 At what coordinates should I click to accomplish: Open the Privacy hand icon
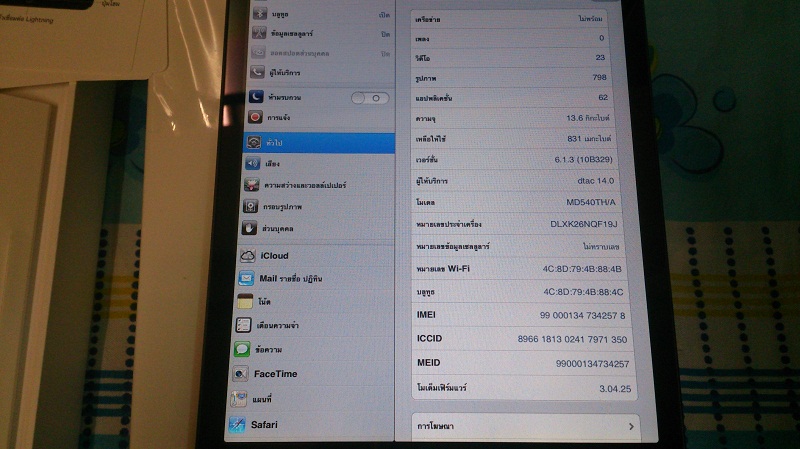249,228
